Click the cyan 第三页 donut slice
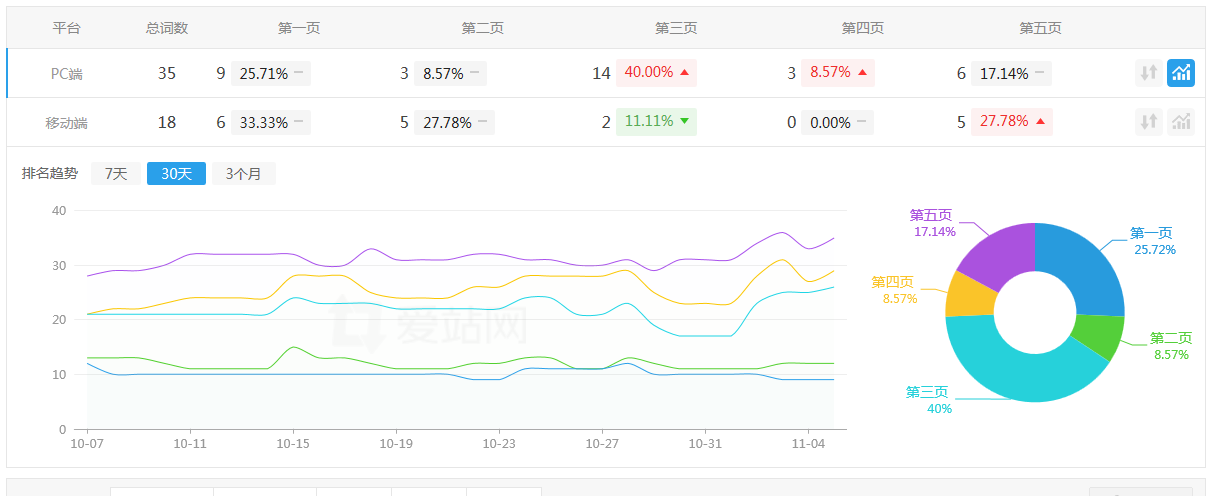The image size is (1219, 496). pos(1010,370)
